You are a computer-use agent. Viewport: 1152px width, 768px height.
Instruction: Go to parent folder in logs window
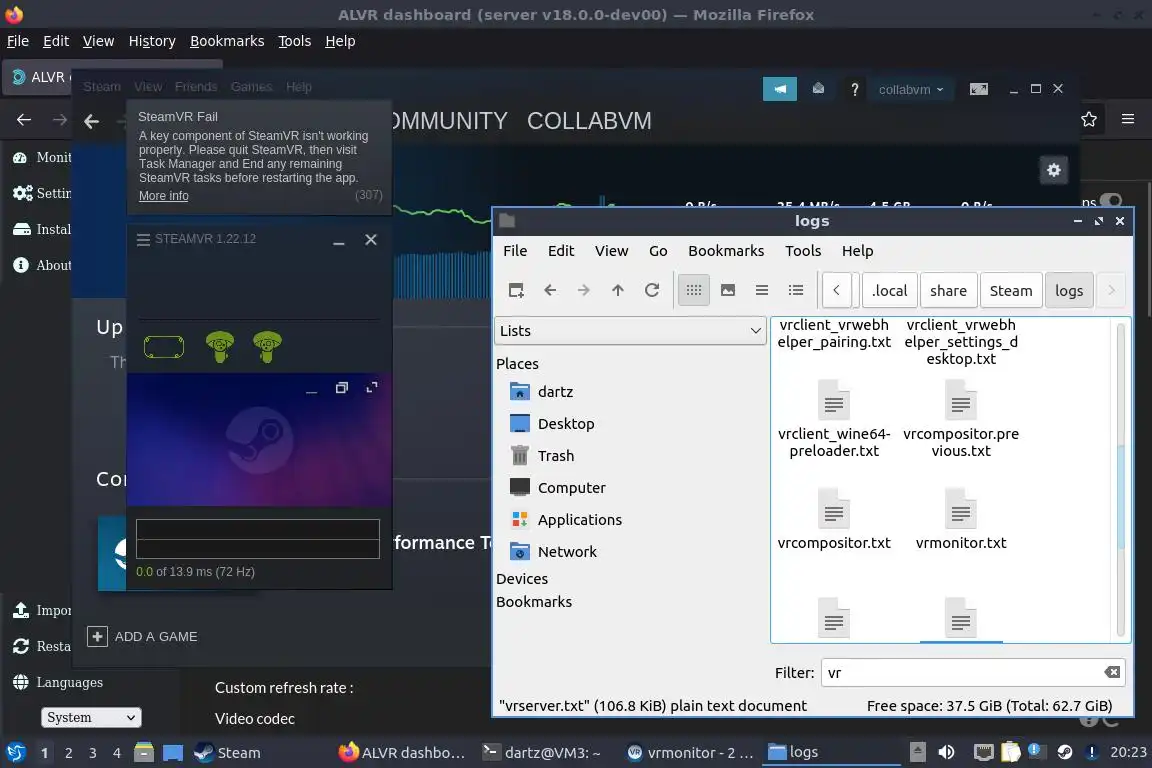(x=618, y=290)
